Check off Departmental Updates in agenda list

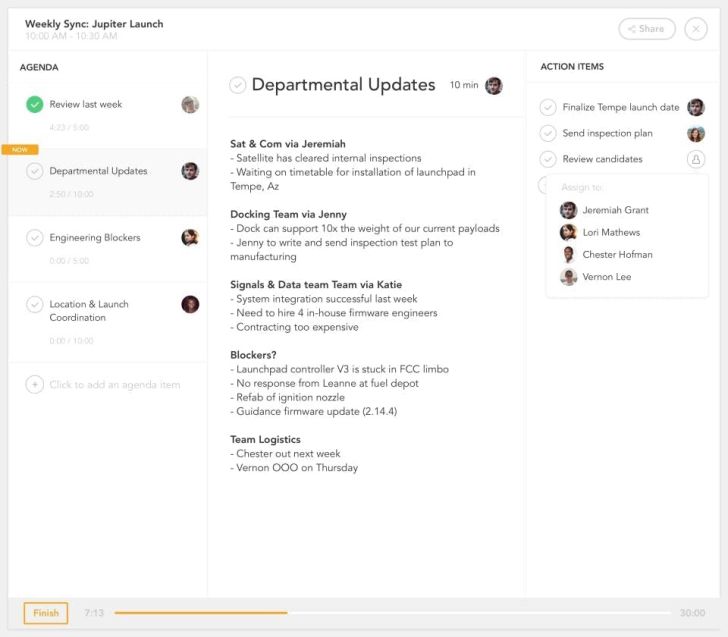tap(34, 171)
